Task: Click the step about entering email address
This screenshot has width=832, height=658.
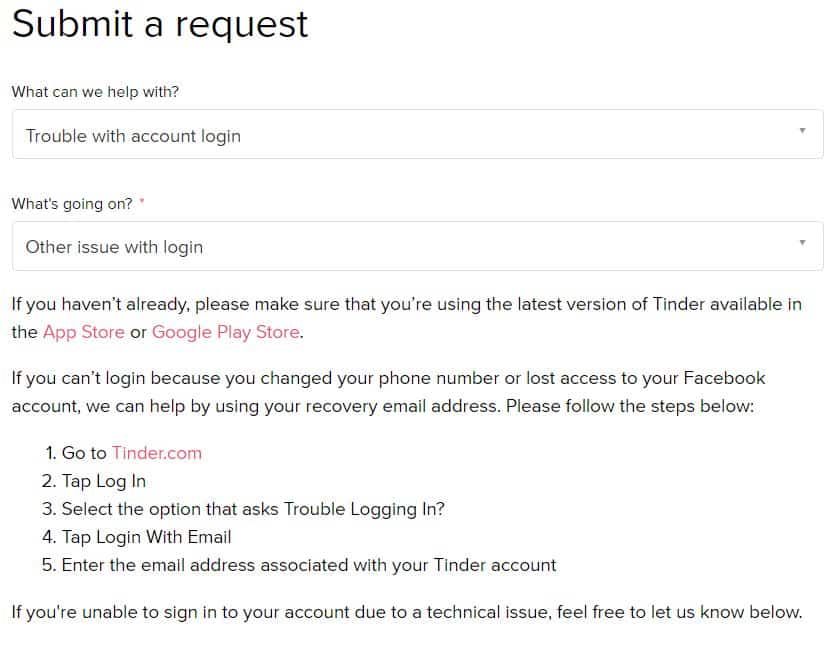Action: 308,565
